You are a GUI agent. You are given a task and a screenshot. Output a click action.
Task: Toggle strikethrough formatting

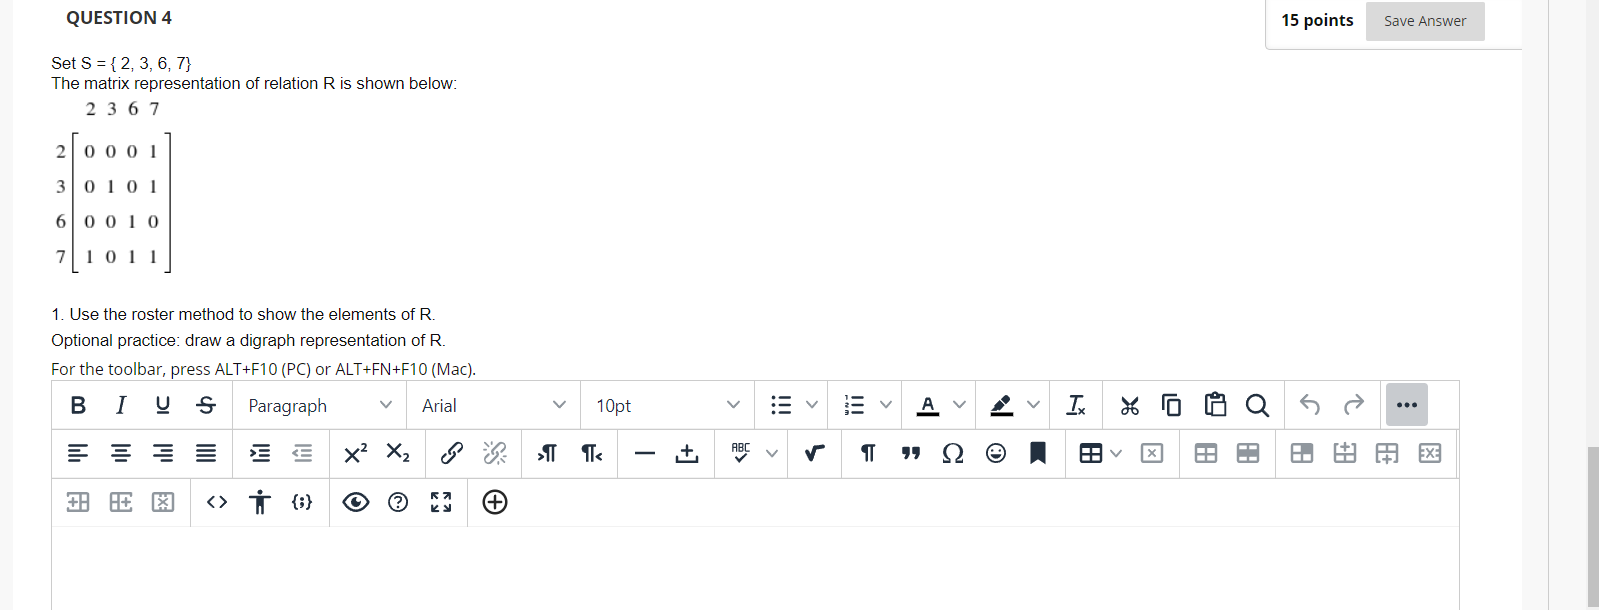pos(206,405)
